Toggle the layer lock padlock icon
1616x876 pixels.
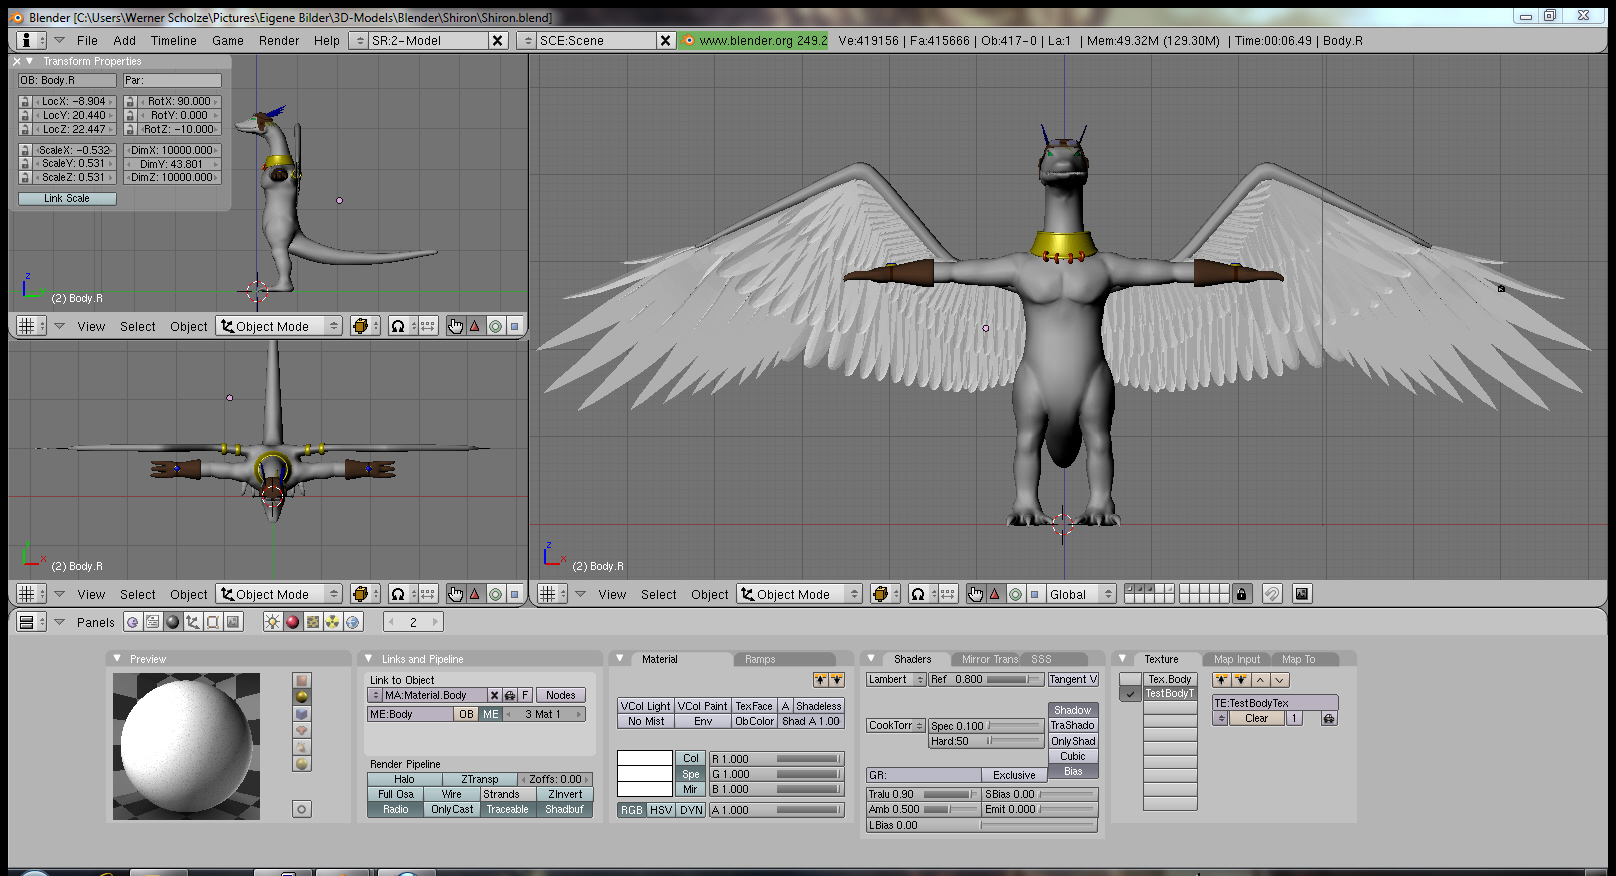pos(1241,594)
